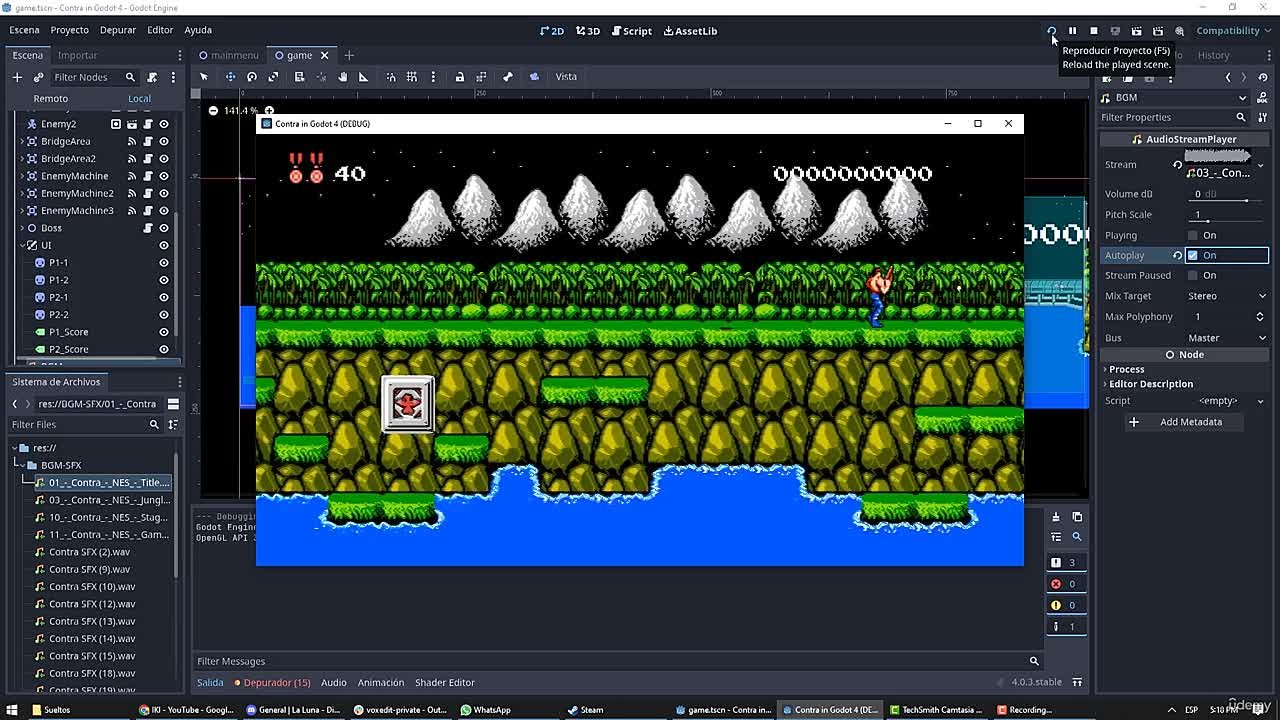Open the Script empty dropdown
The width and height of the screenshot is (1280, 720).
[1227, 401]
